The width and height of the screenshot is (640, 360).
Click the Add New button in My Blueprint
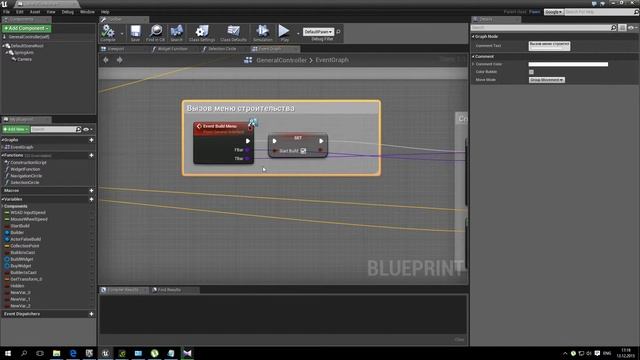16,129
